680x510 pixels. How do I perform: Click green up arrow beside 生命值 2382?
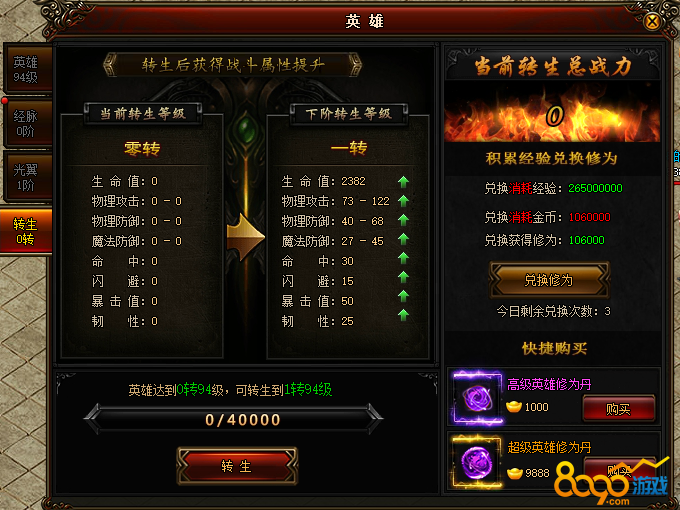403,182
